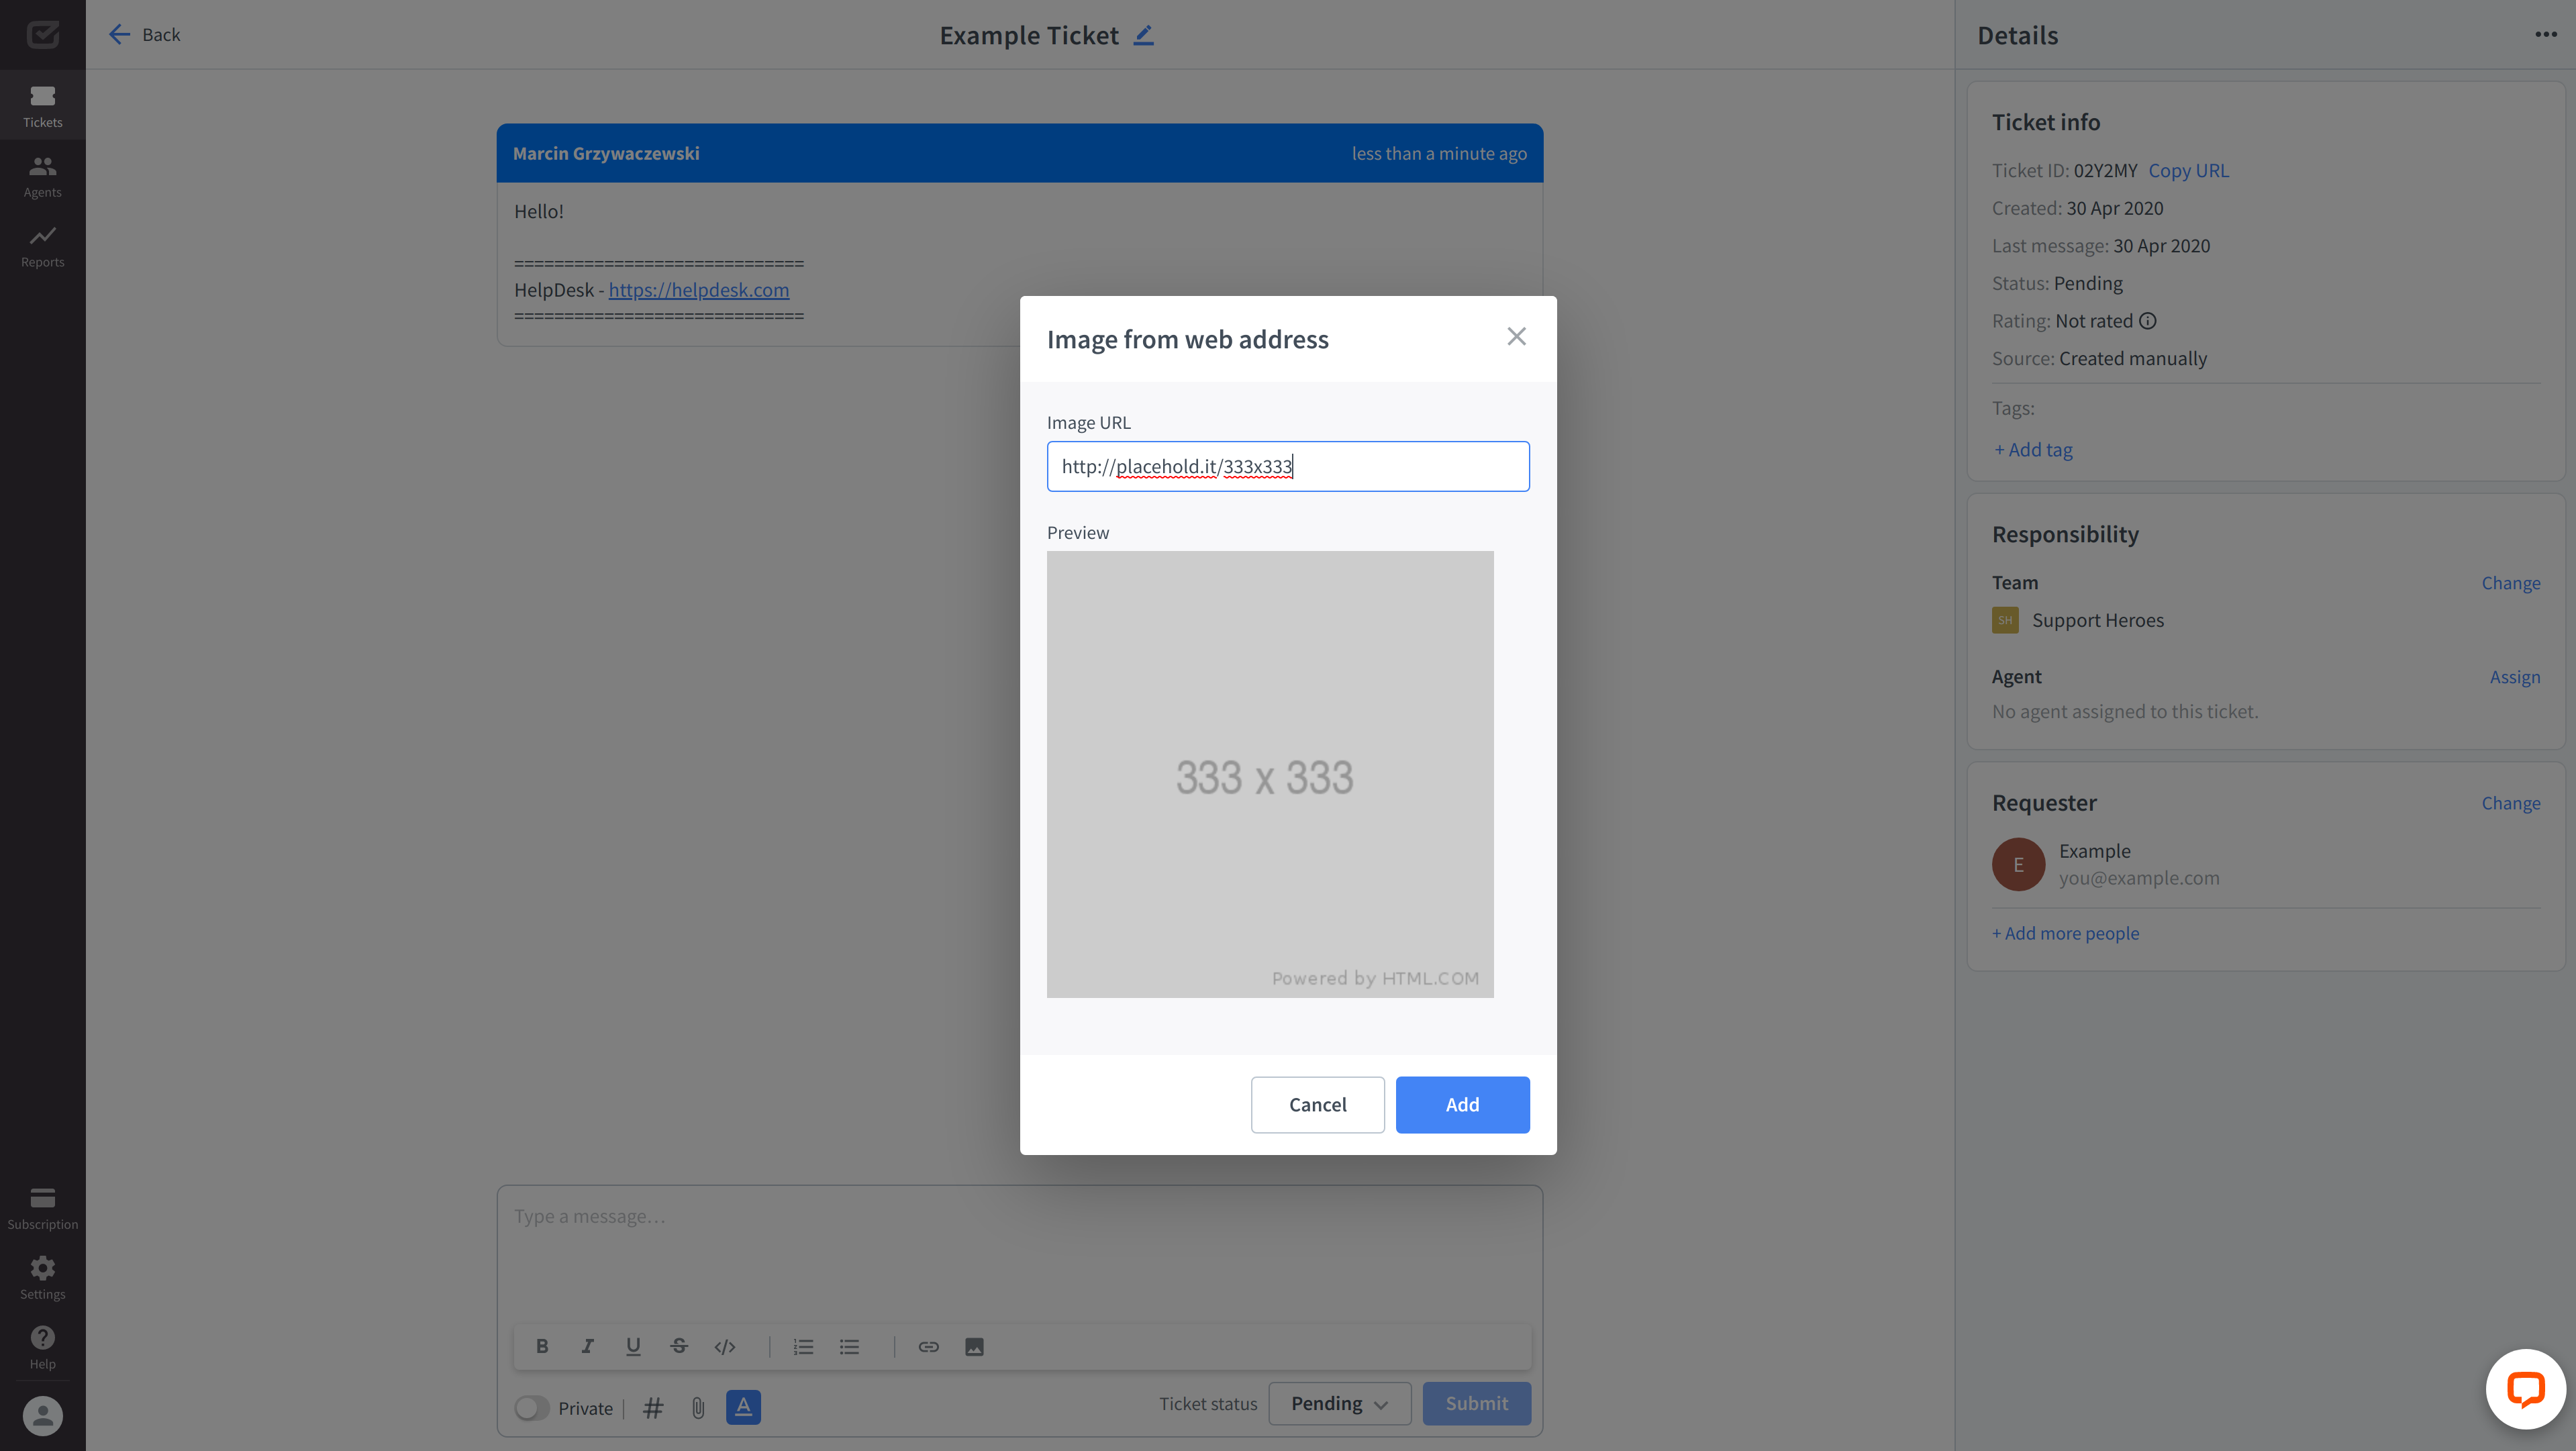Viewport: 2576px width, 1451px height.
Task: Click the Image URL input field
Action: coord(1288,465)
